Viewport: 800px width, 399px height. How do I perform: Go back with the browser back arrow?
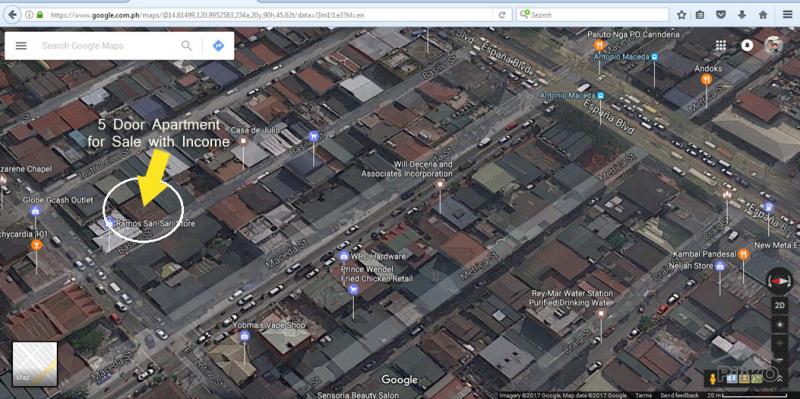[x=12, y=15]
